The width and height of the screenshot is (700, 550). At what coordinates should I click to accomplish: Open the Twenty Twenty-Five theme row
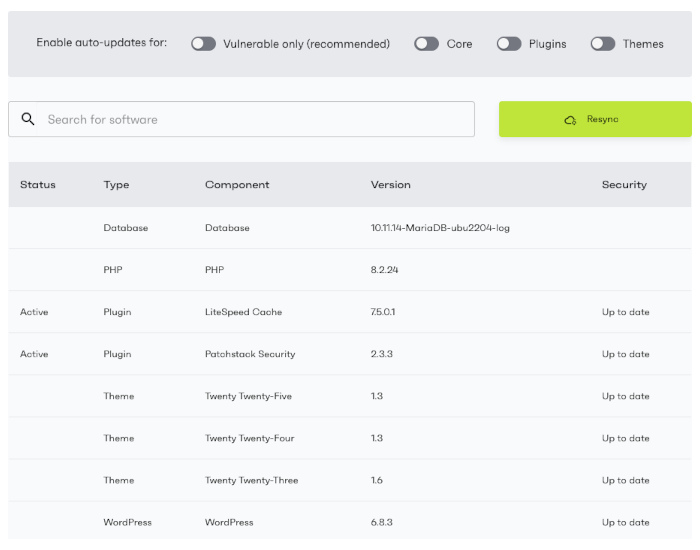click(x=248, y=396)
